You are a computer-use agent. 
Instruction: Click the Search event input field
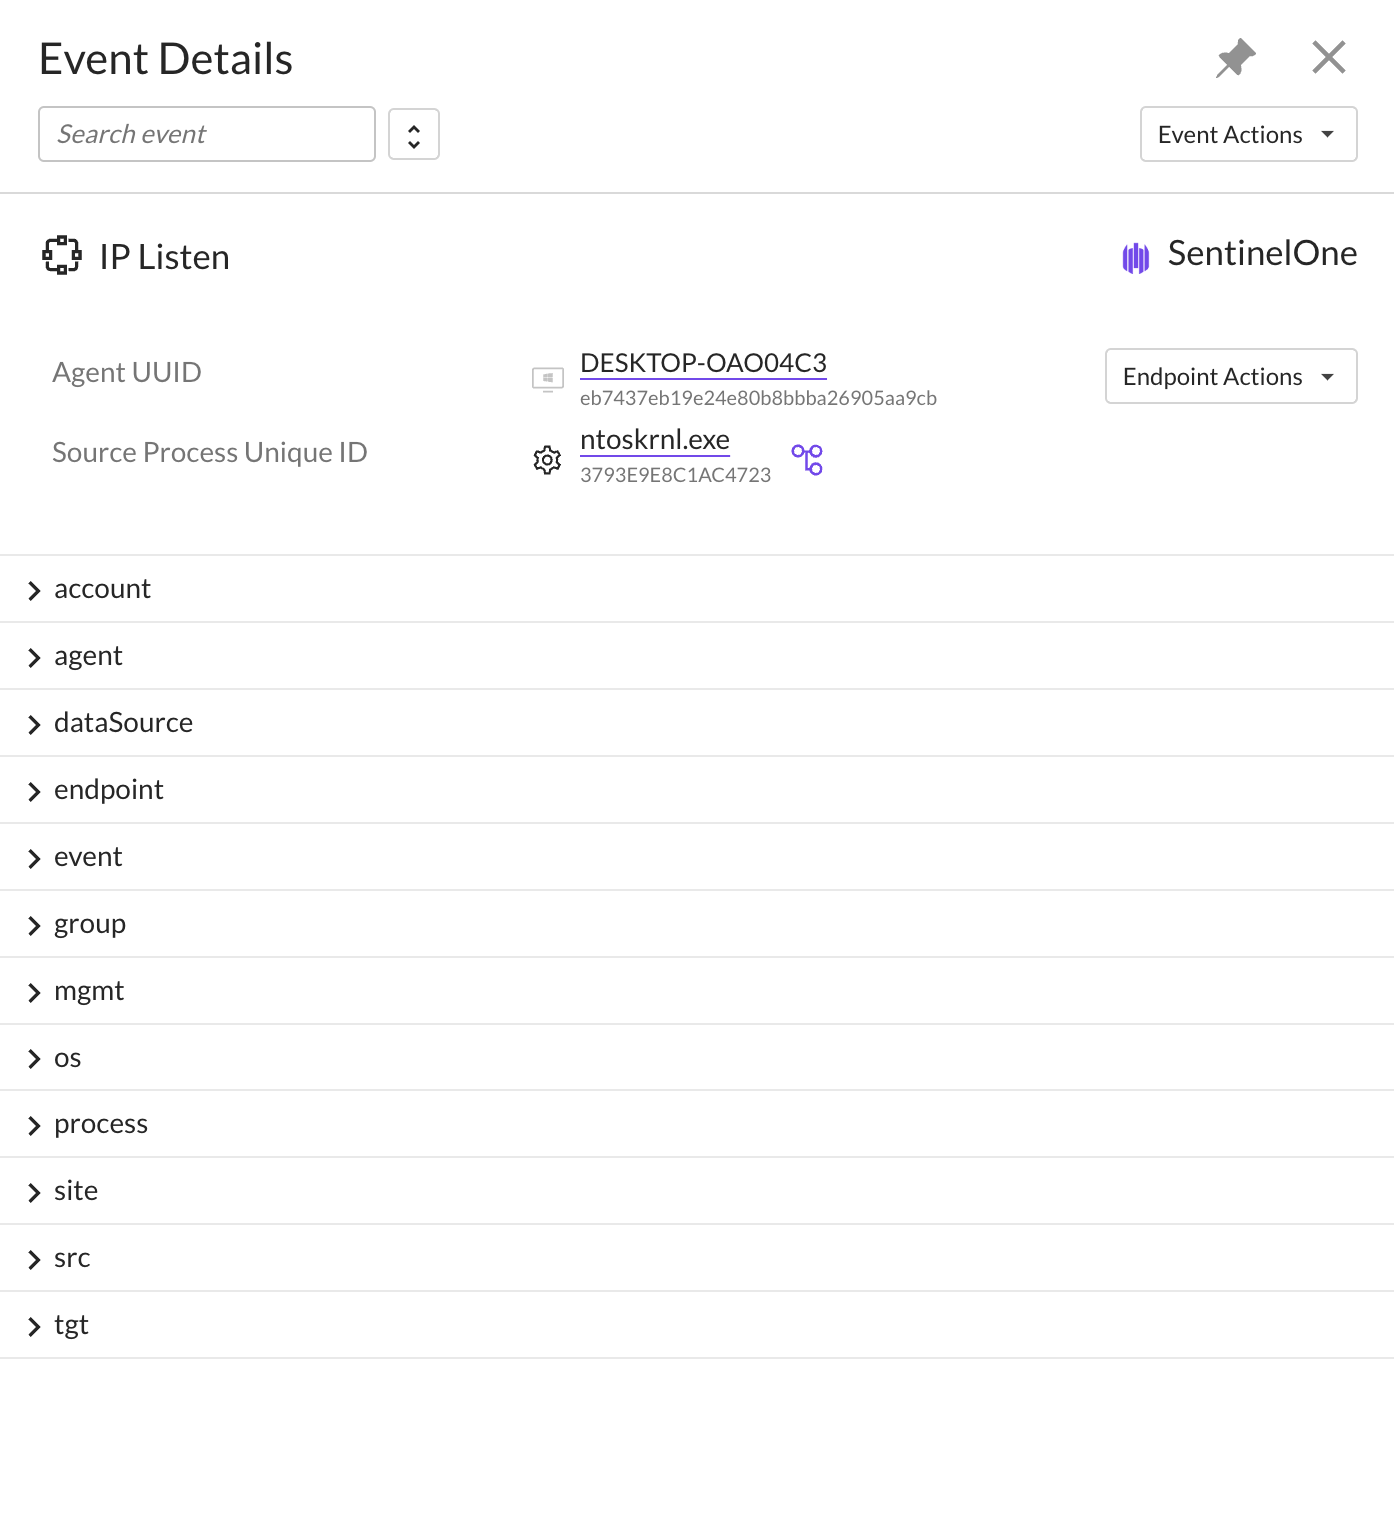207,134
